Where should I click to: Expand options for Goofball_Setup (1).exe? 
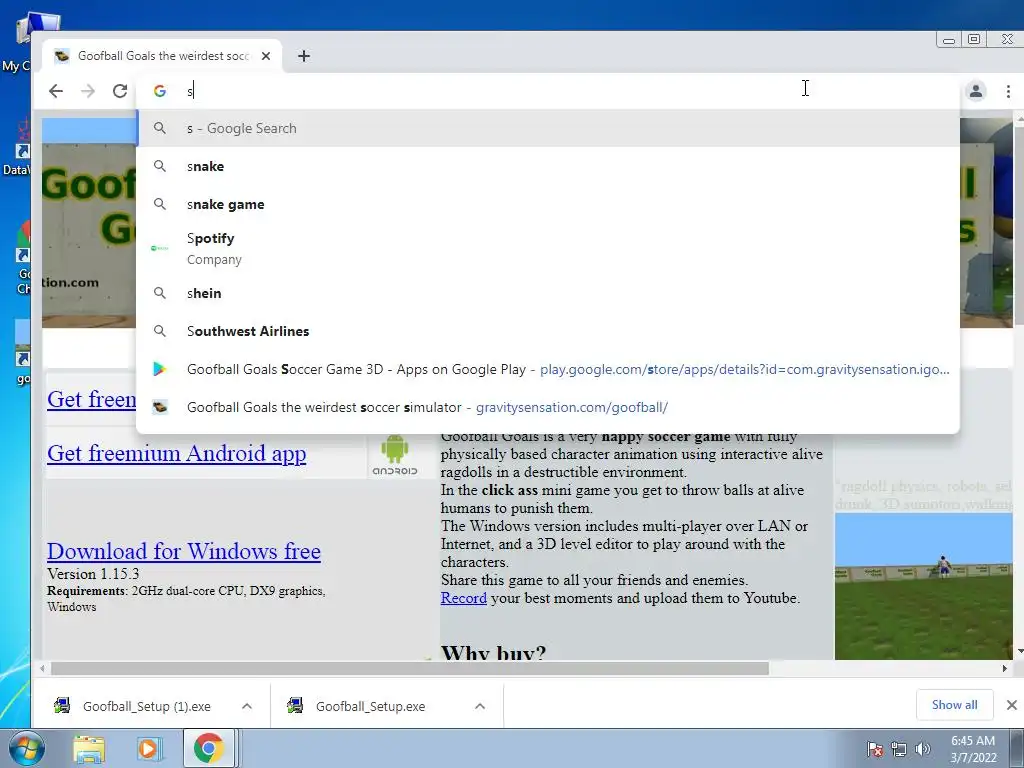(x=247, y=706)
